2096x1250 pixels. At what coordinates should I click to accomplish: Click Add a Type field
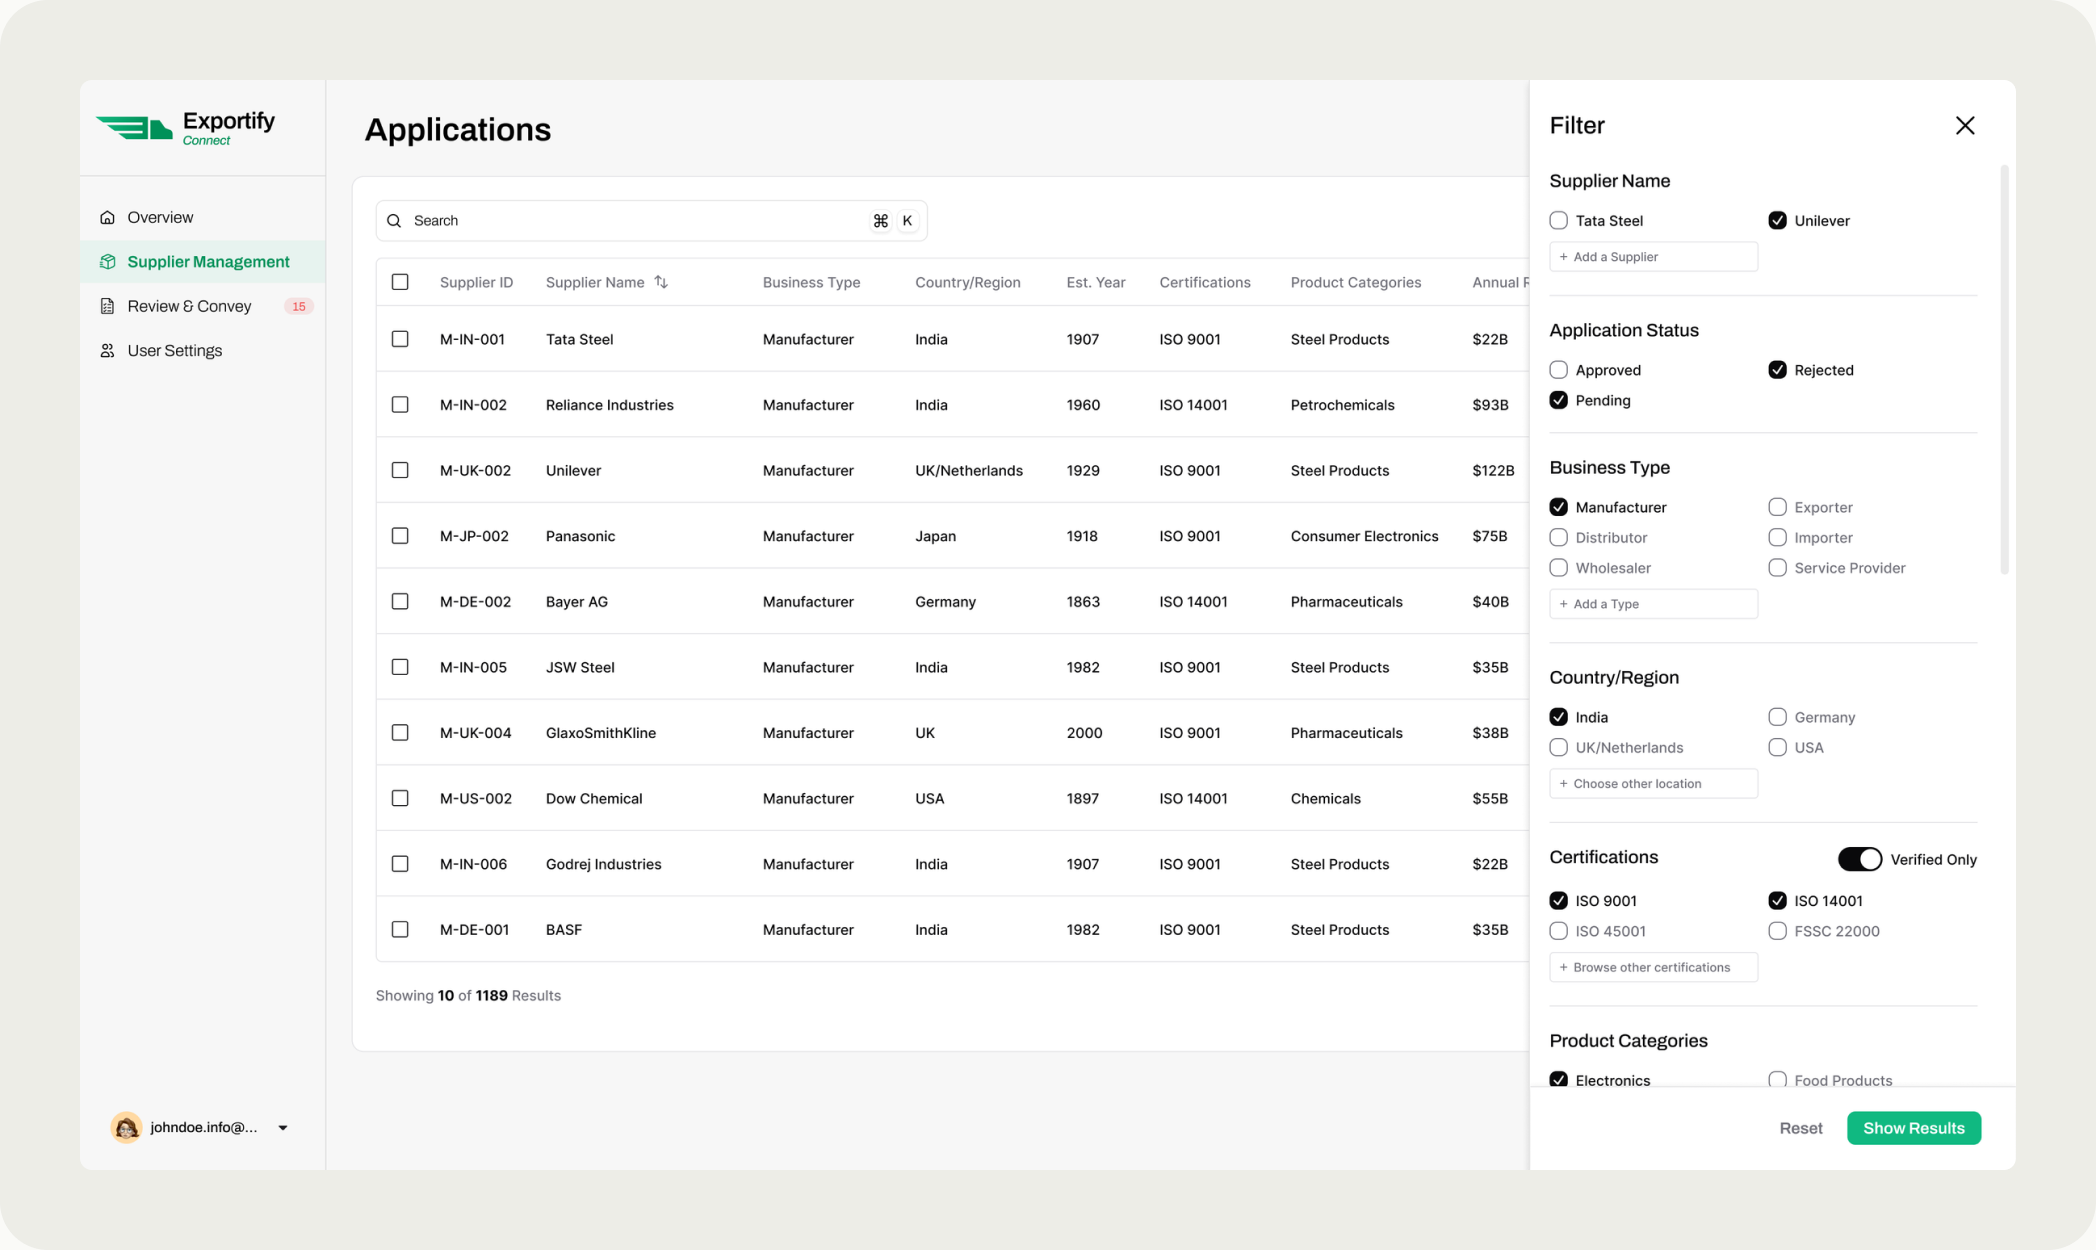(1653, 604)
